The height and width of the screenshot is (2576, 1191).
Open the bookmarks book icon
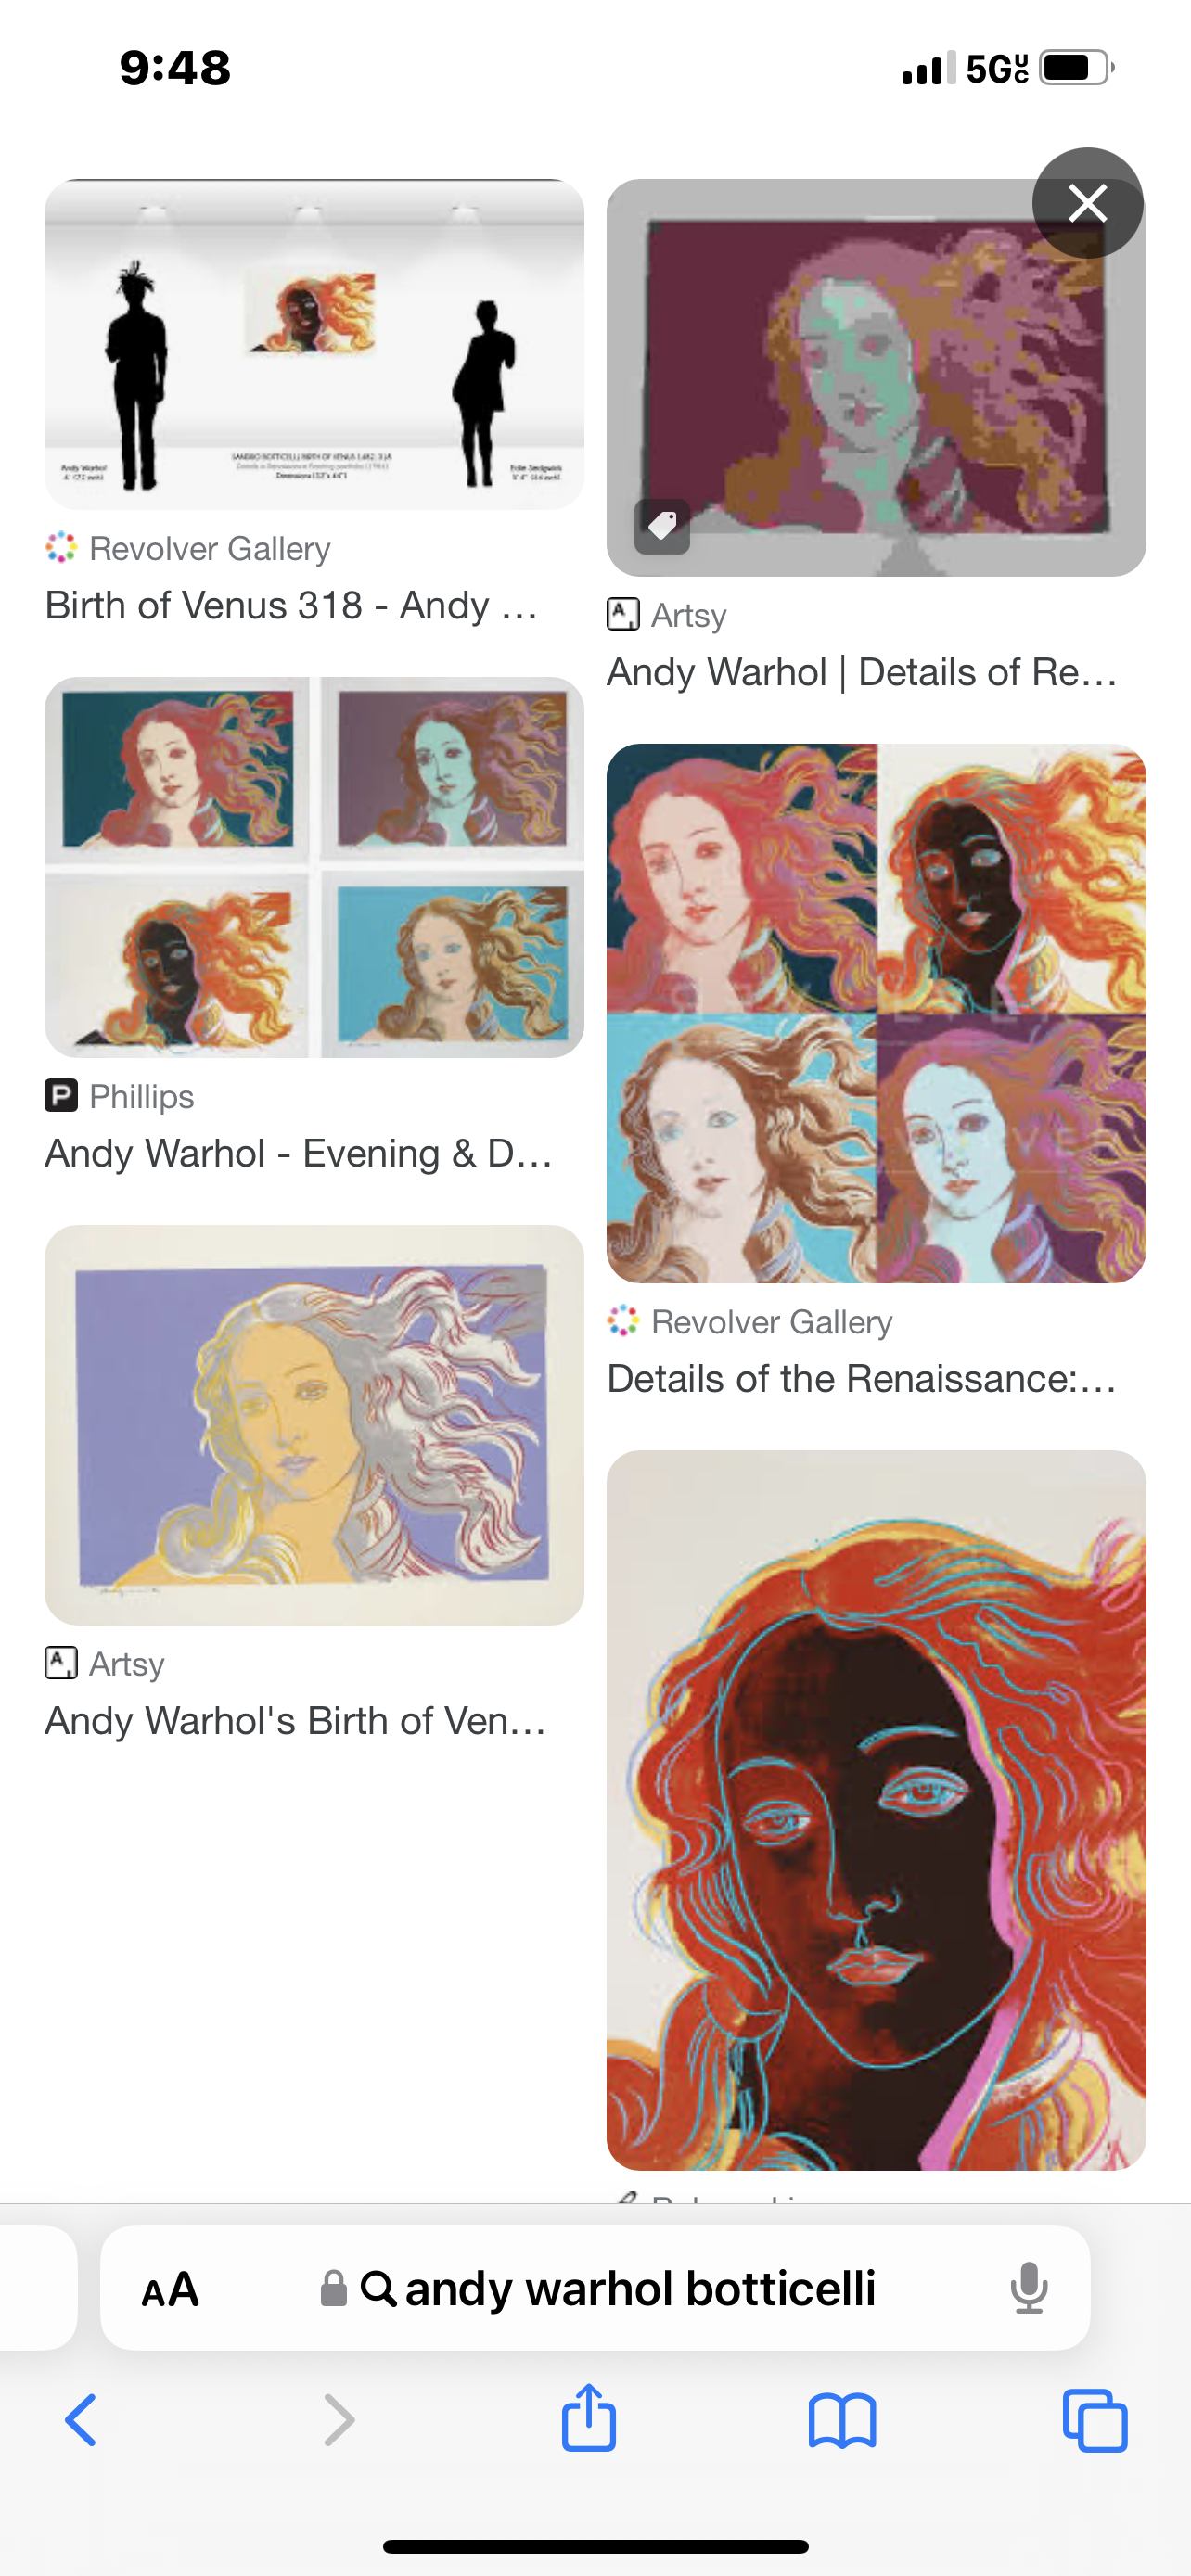point(842,2421)
